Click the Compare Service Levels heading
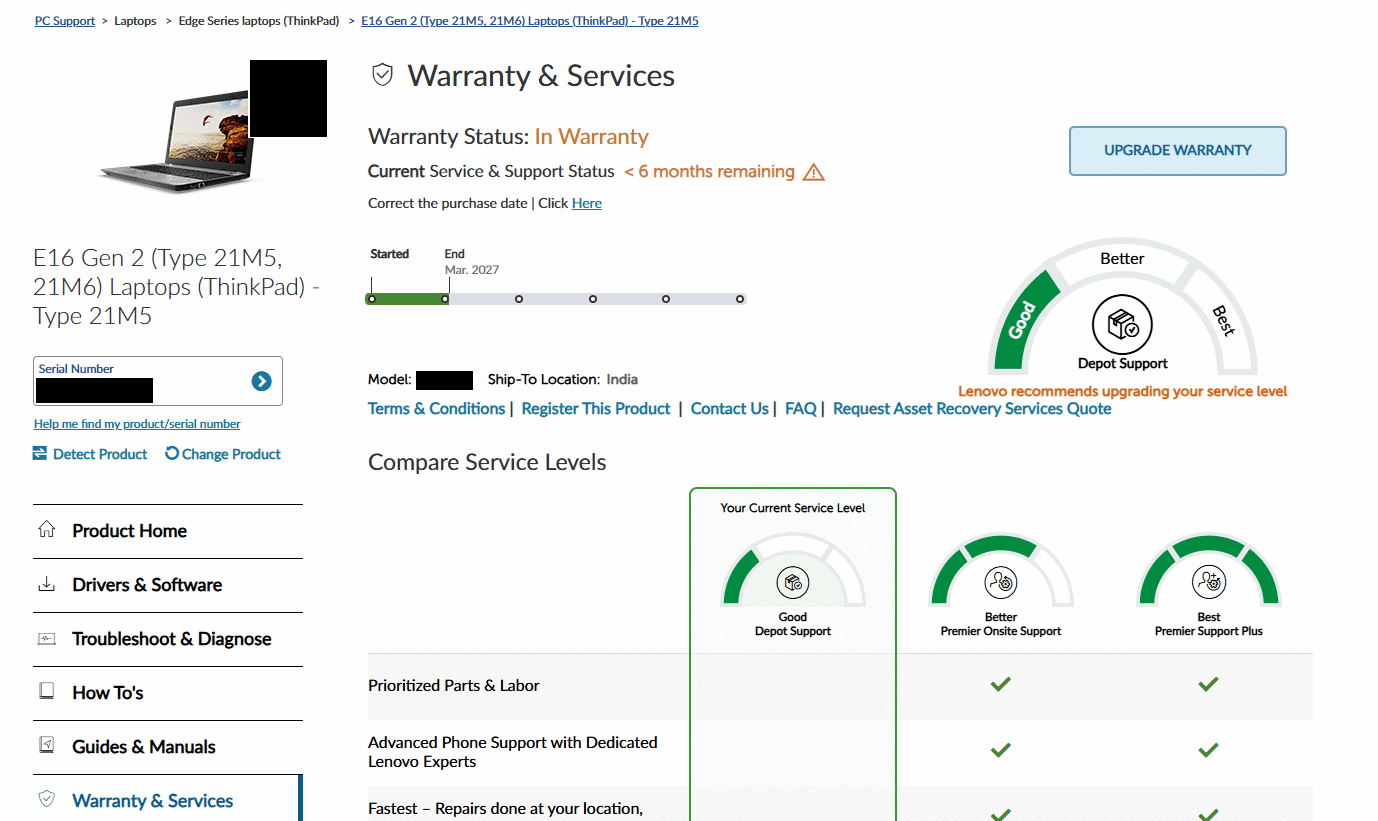The image size is (1378, 821). (x=487, y=462)
